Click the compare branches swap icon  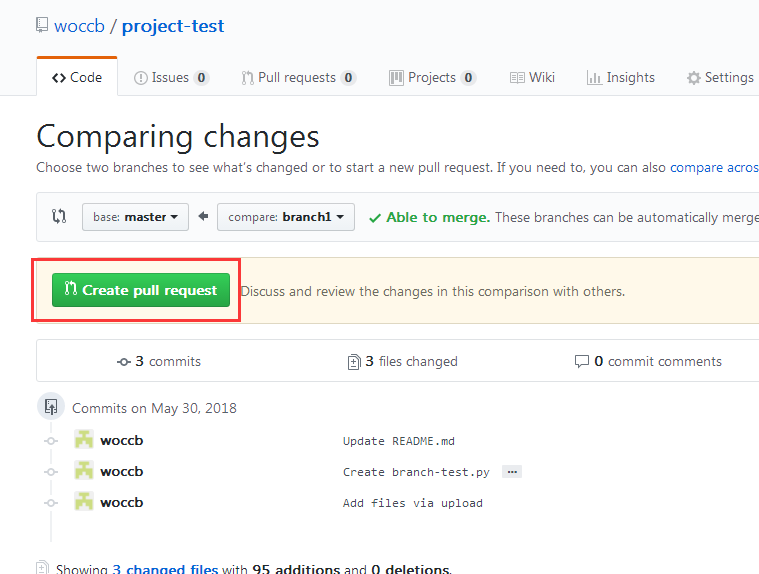[x=59, y=216]
